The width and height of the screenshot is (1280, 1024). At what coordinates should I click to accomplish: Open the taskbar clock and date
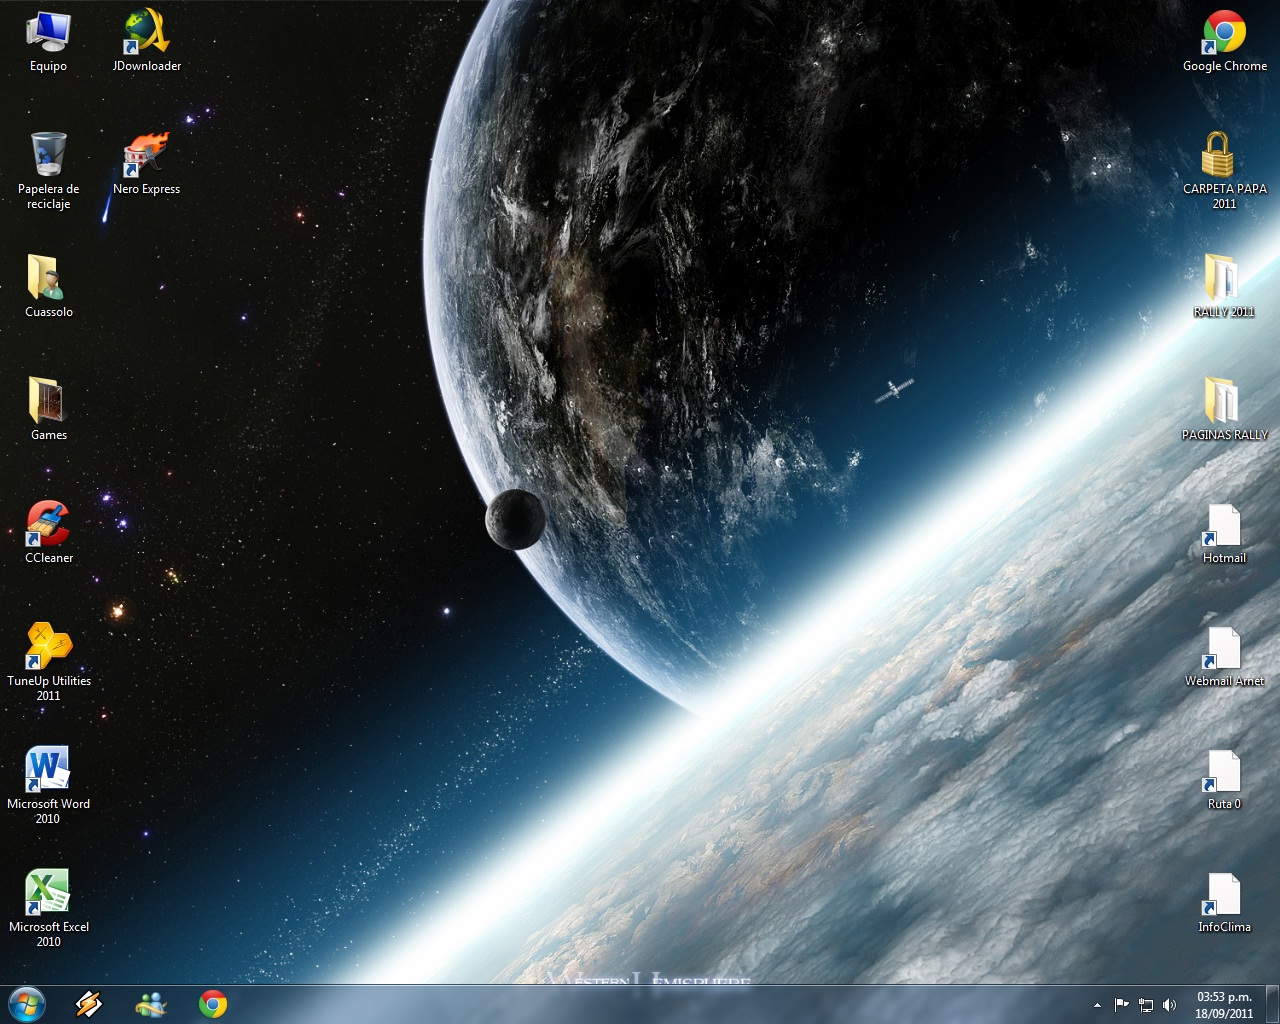click(1224, 1005)
